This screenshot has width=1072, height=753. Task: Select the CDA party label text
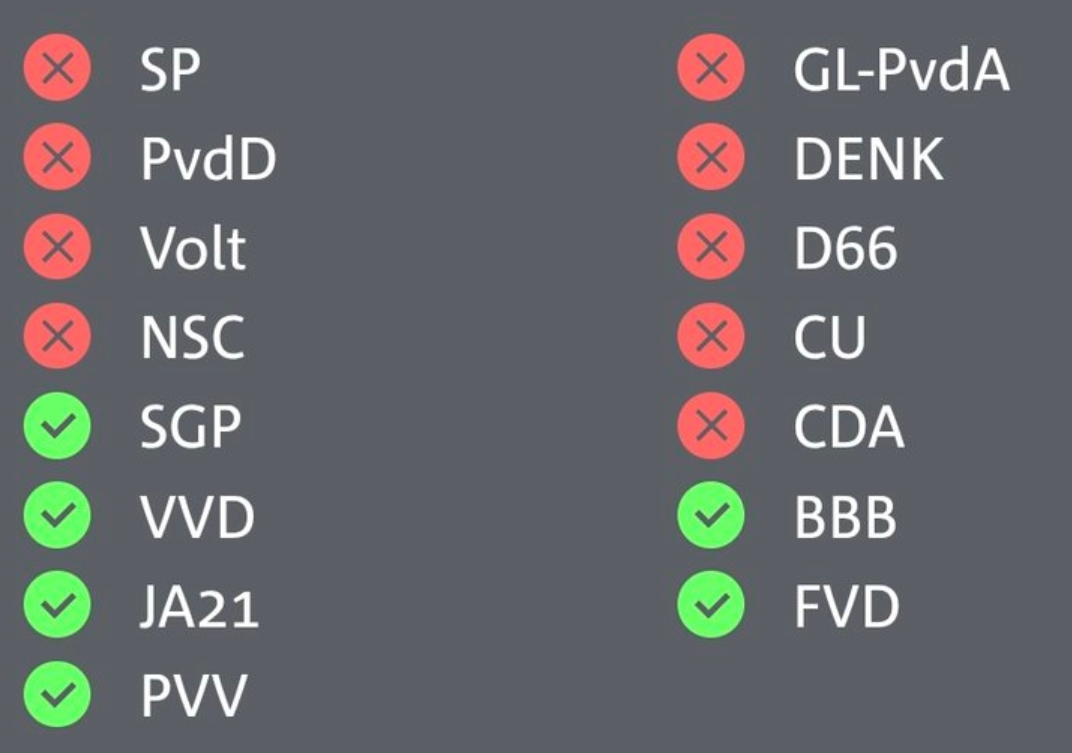tap(848, 427)
